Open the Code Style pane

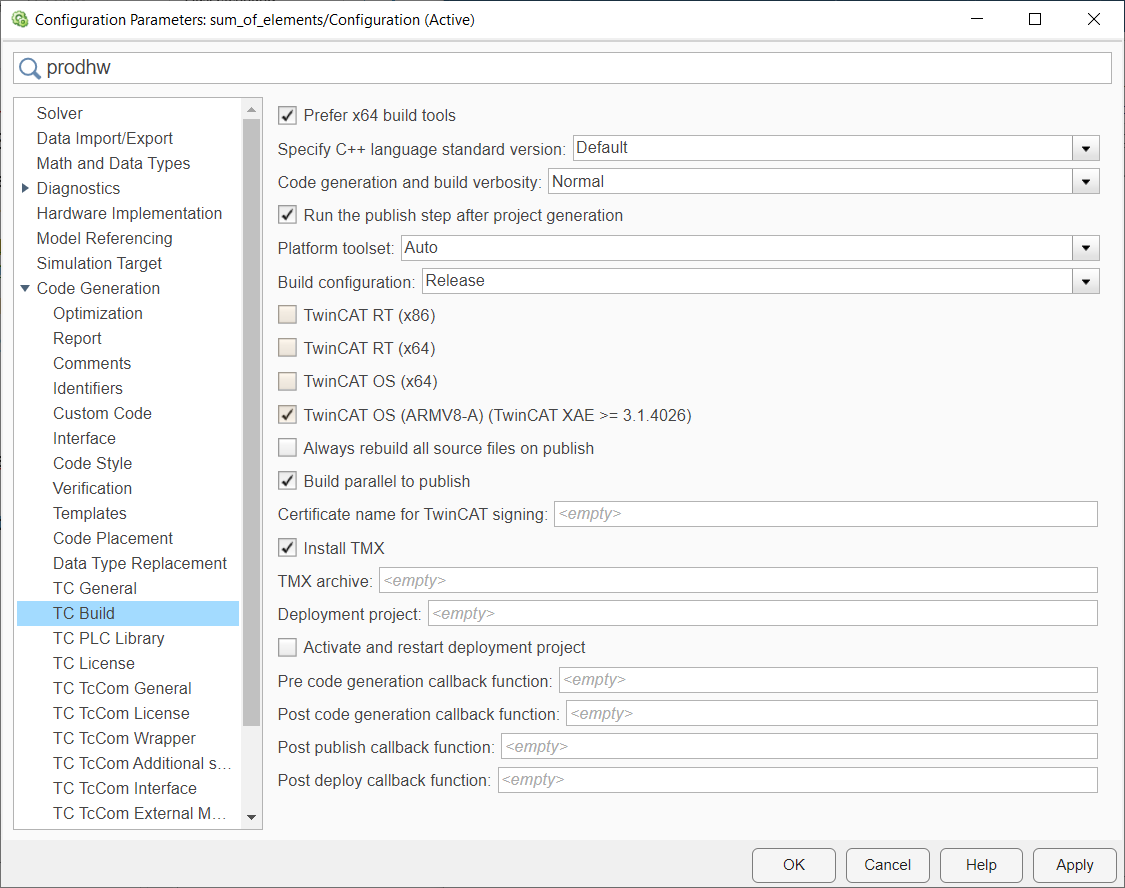tap(93, 463)
